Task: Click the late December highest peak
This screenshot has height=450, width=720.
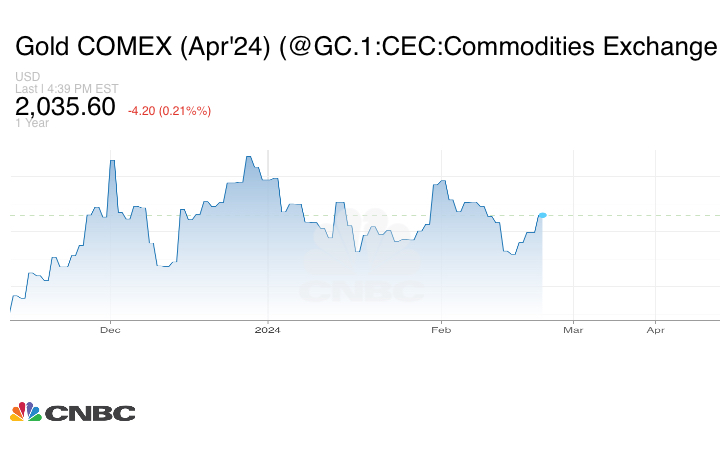Action: [248, 157]
